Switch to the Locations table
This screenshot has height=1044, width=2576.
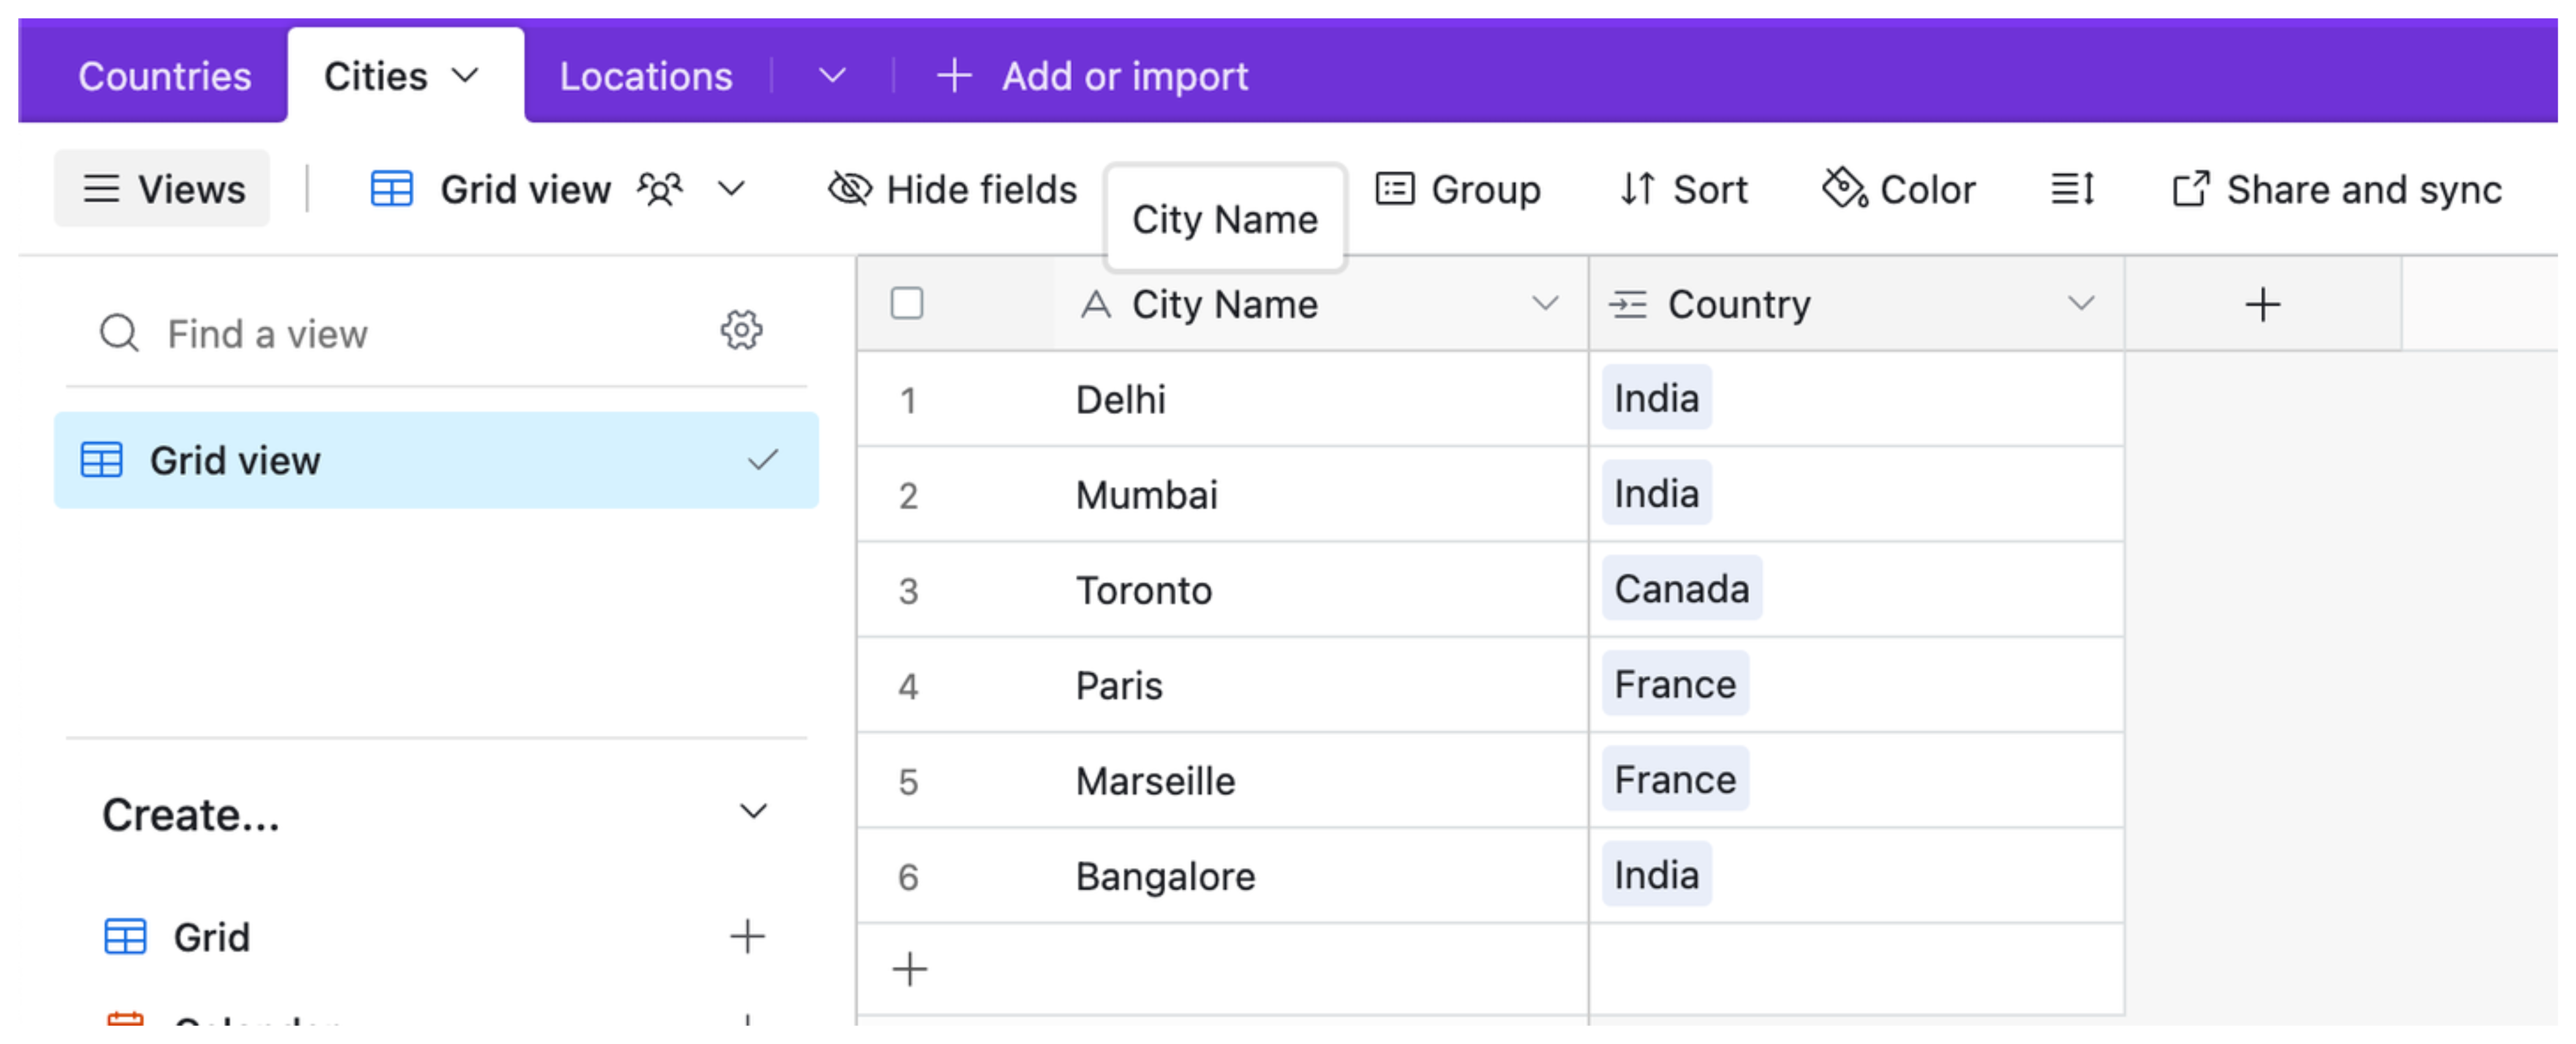pos(646,74)
